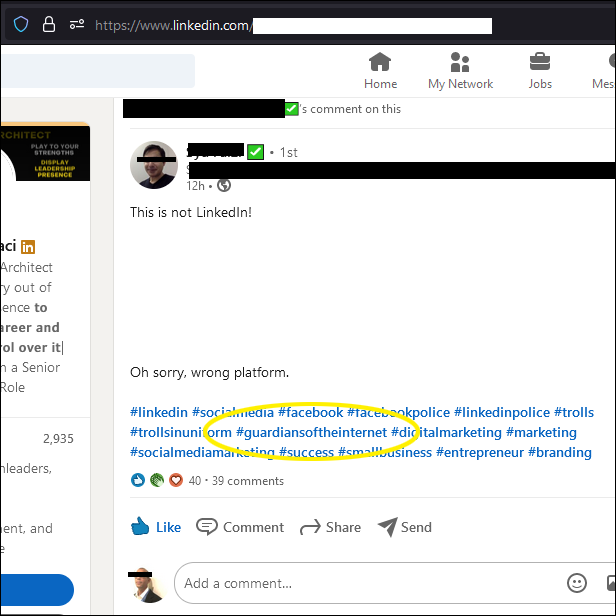616x616 pixels.
Task: Open the post author's profile photo
Action: click(x=154, y=165)
